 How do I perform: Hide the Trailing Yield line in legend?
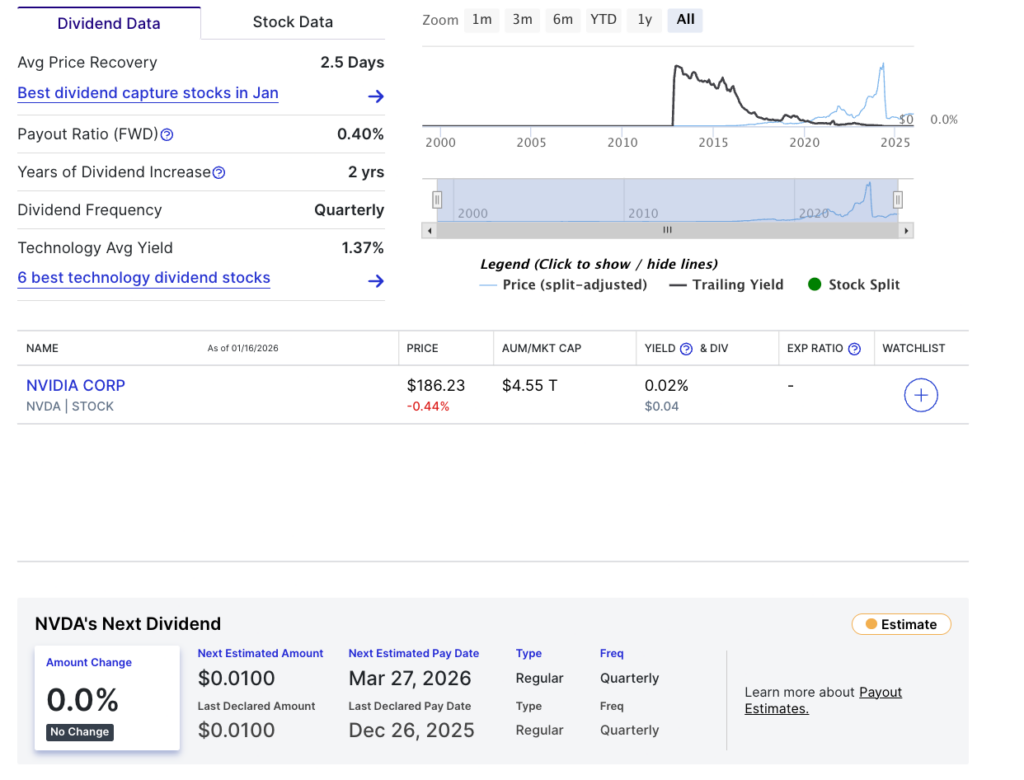(726, 285)
